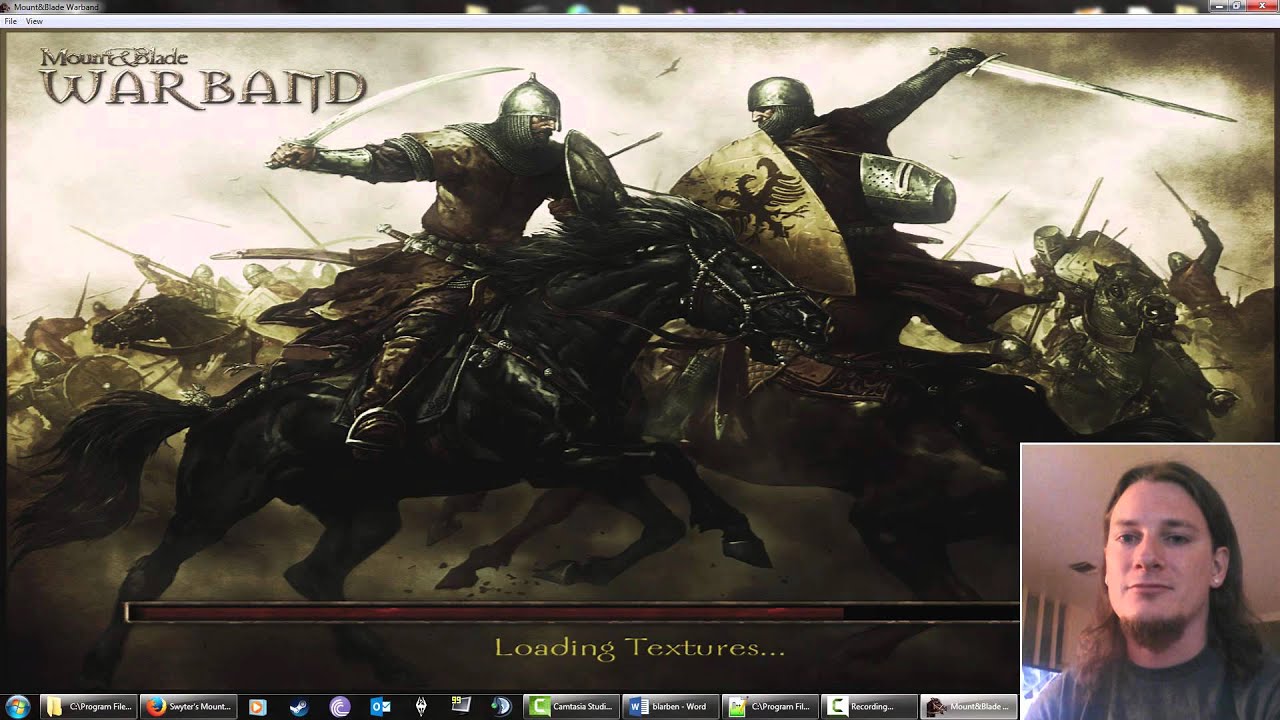Minimize the Mount&Blade Warband window
The width and height of the screenshot is (1280, 720).
coord(1219,6)
